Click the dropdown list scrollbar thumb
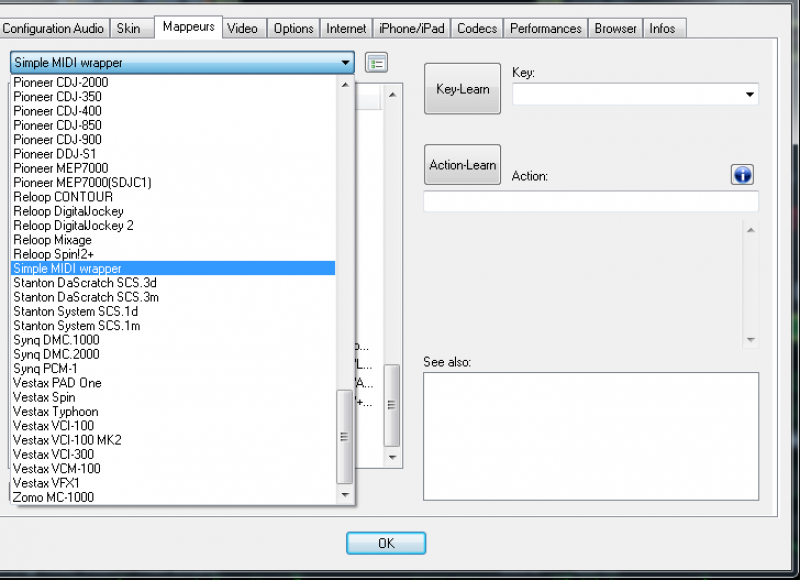 point(344,437)
